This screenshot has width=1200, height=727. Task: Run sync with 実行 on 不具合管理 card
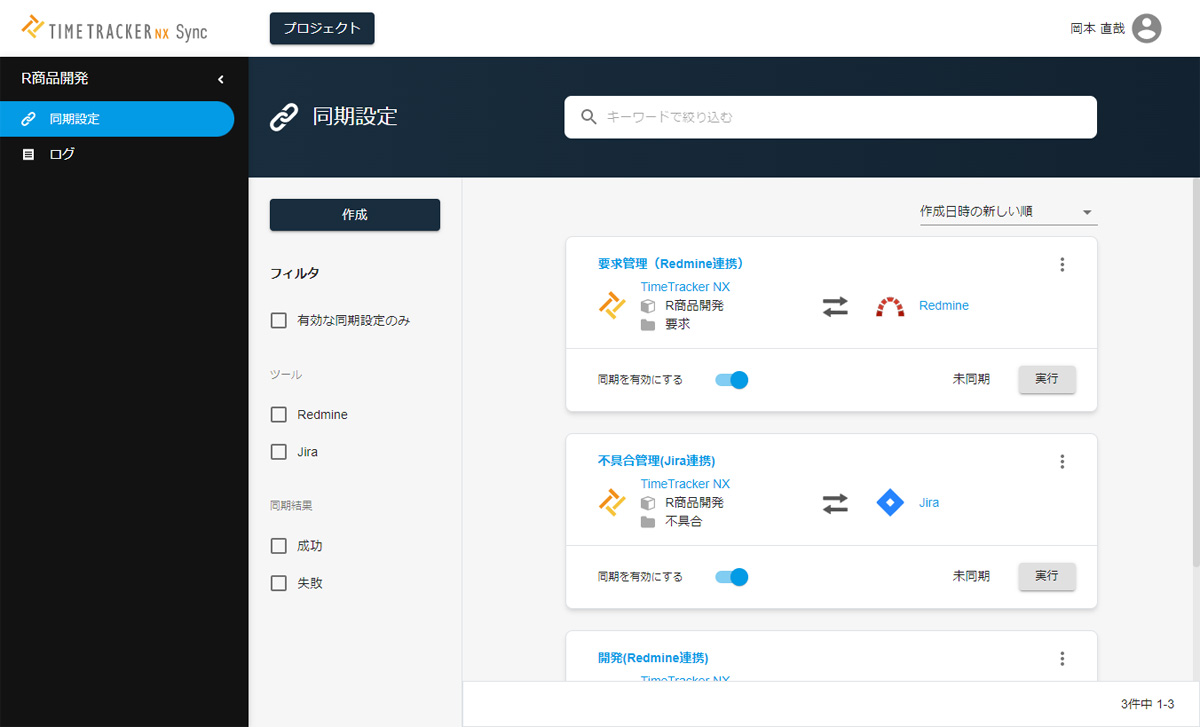click(1047, 576)
